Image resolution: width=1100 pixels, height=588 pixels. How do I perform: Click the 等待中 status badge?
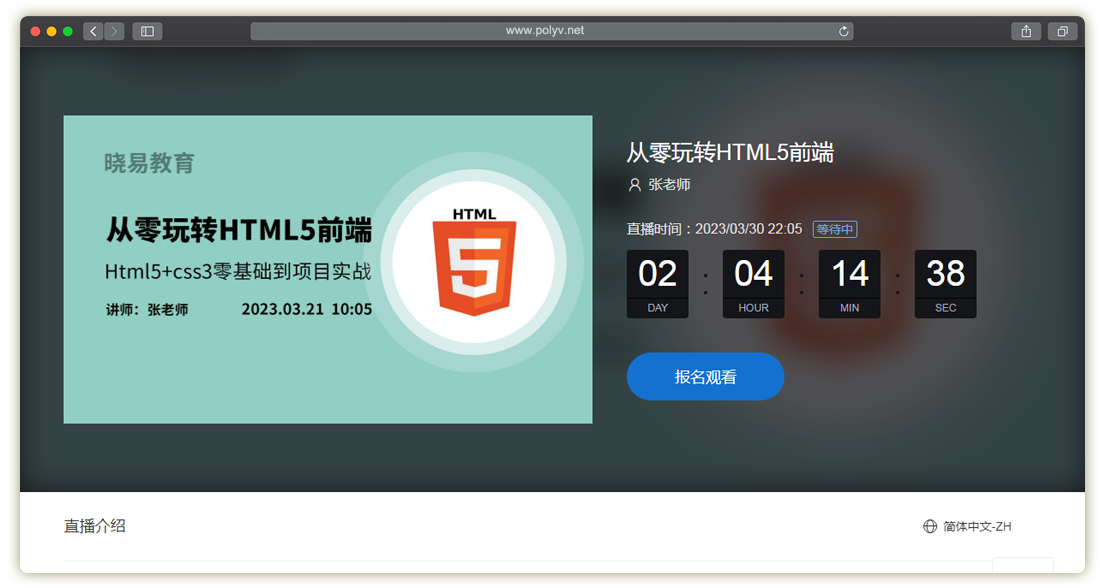pos(834,229)
